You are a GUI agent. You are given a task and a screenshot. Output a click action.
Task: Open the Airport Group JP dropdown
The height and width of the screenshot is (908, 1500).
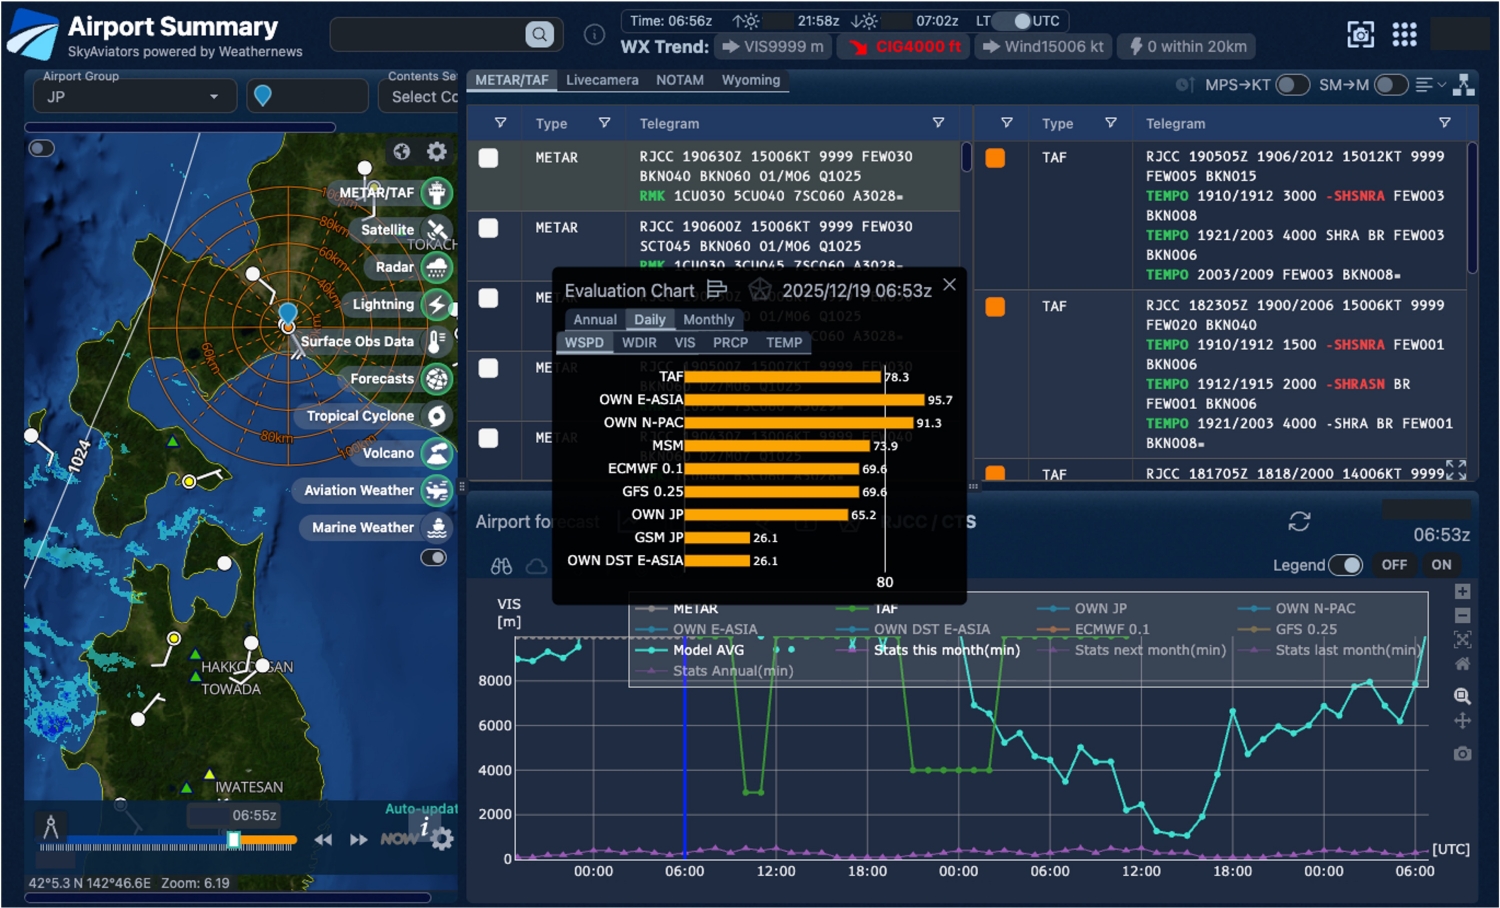pos(133,97)
